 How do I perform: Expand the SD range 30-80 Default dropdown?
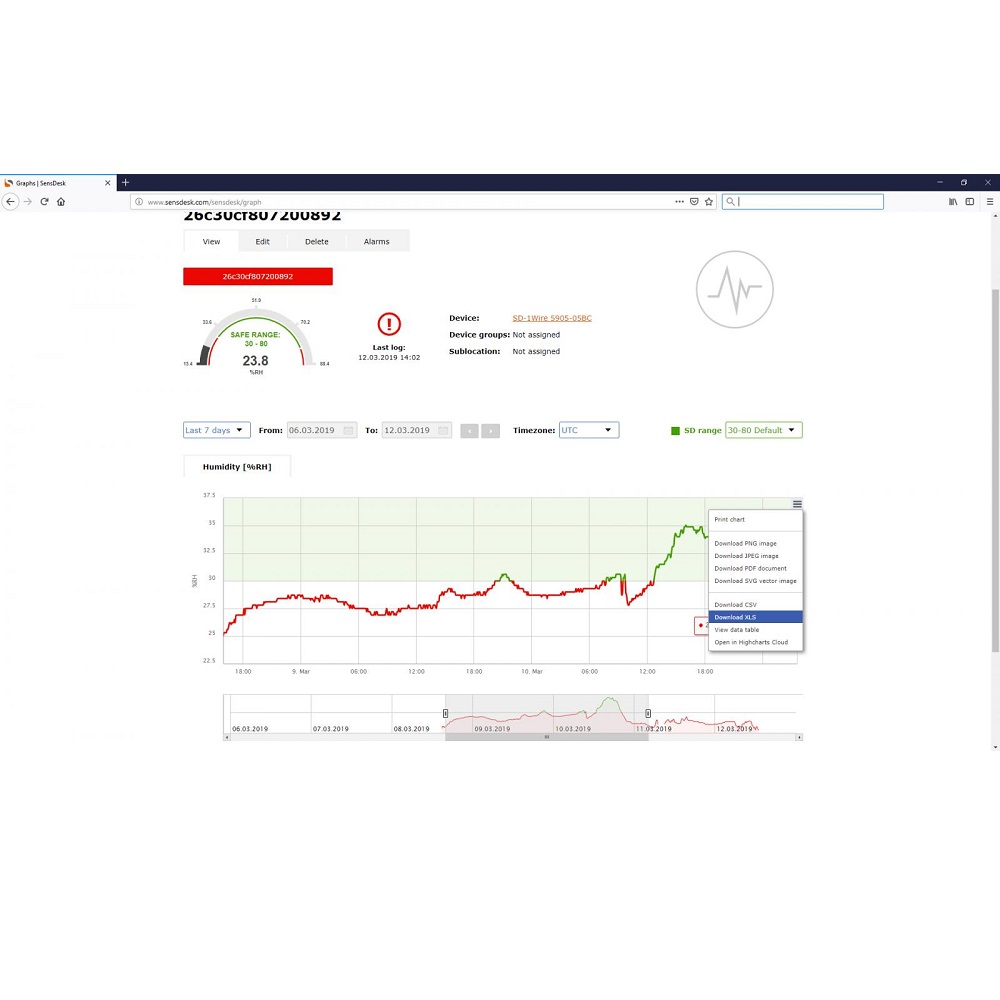pyautogui.click(x=763, y=431)
